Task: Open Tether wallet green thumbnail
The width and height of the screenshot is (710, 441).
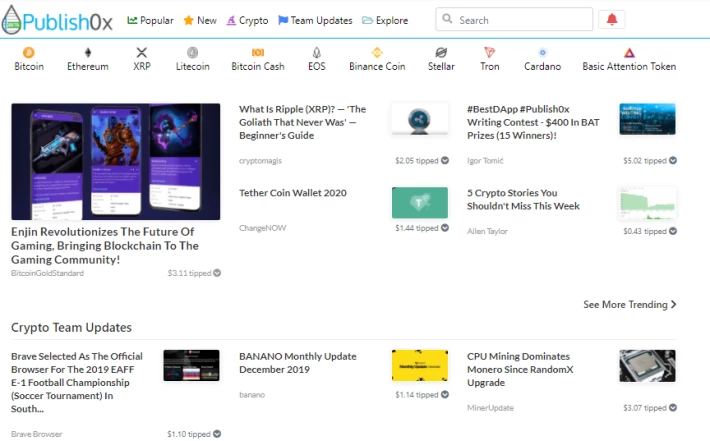Action: (420, 202)
